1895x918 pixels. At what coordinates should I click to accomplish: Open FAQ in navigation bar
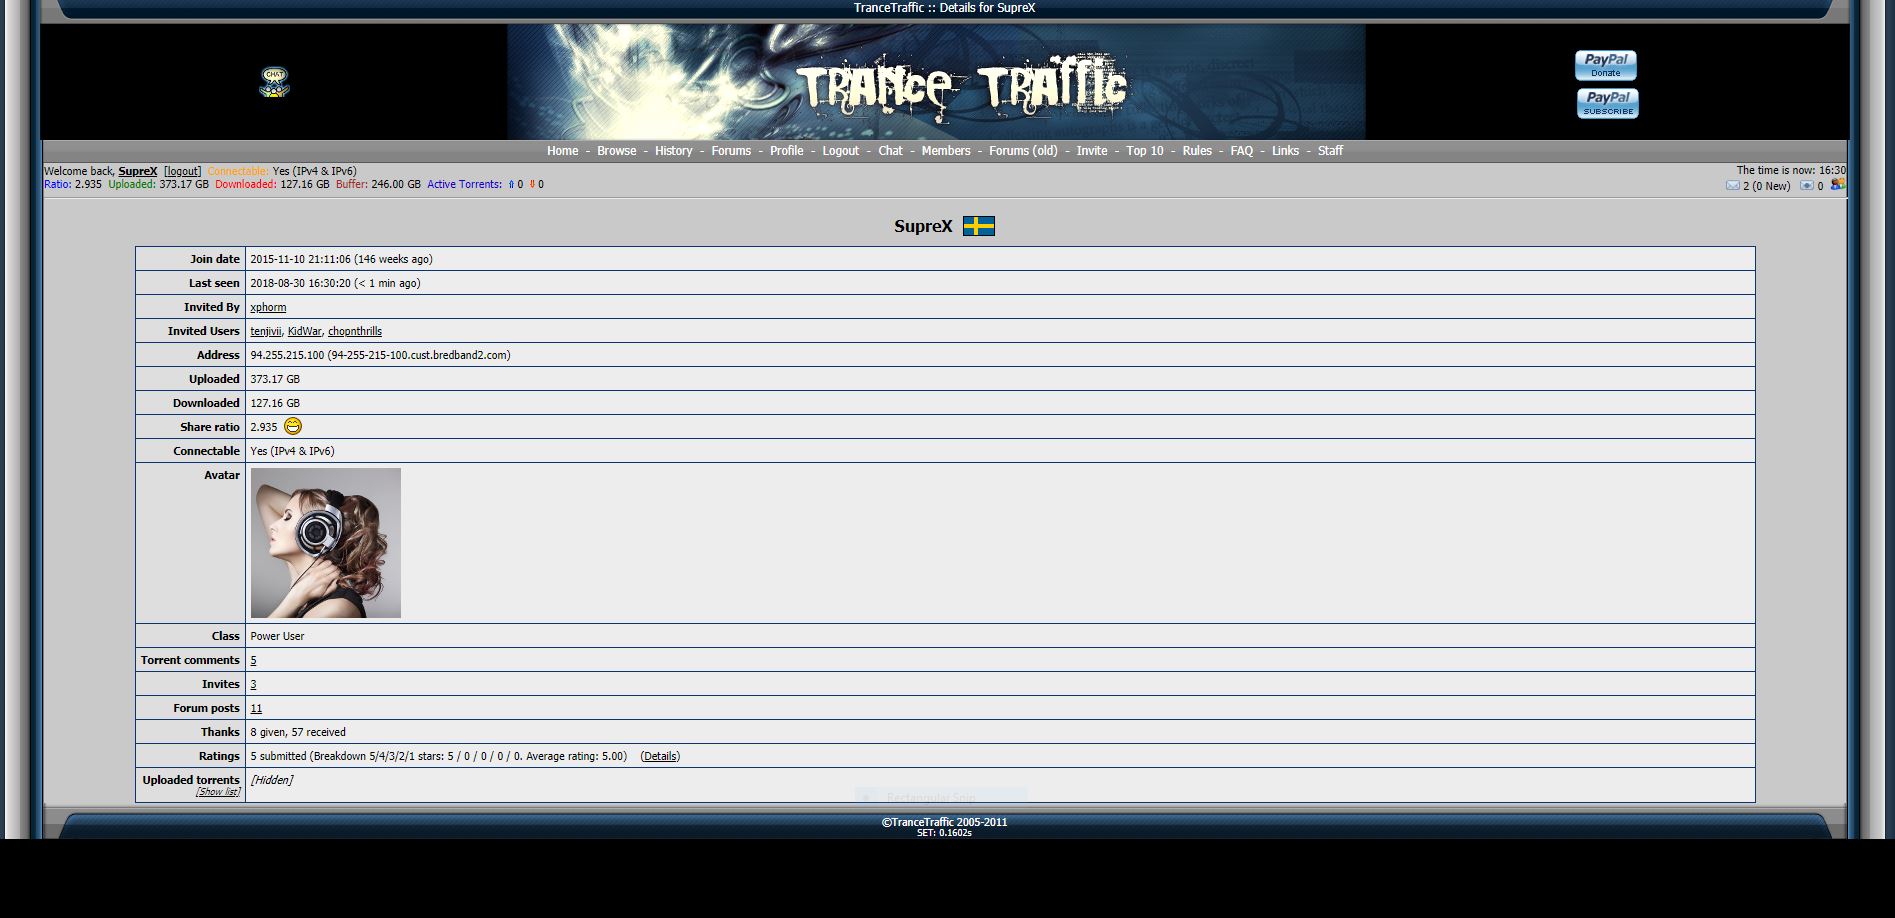(1241, 151)
